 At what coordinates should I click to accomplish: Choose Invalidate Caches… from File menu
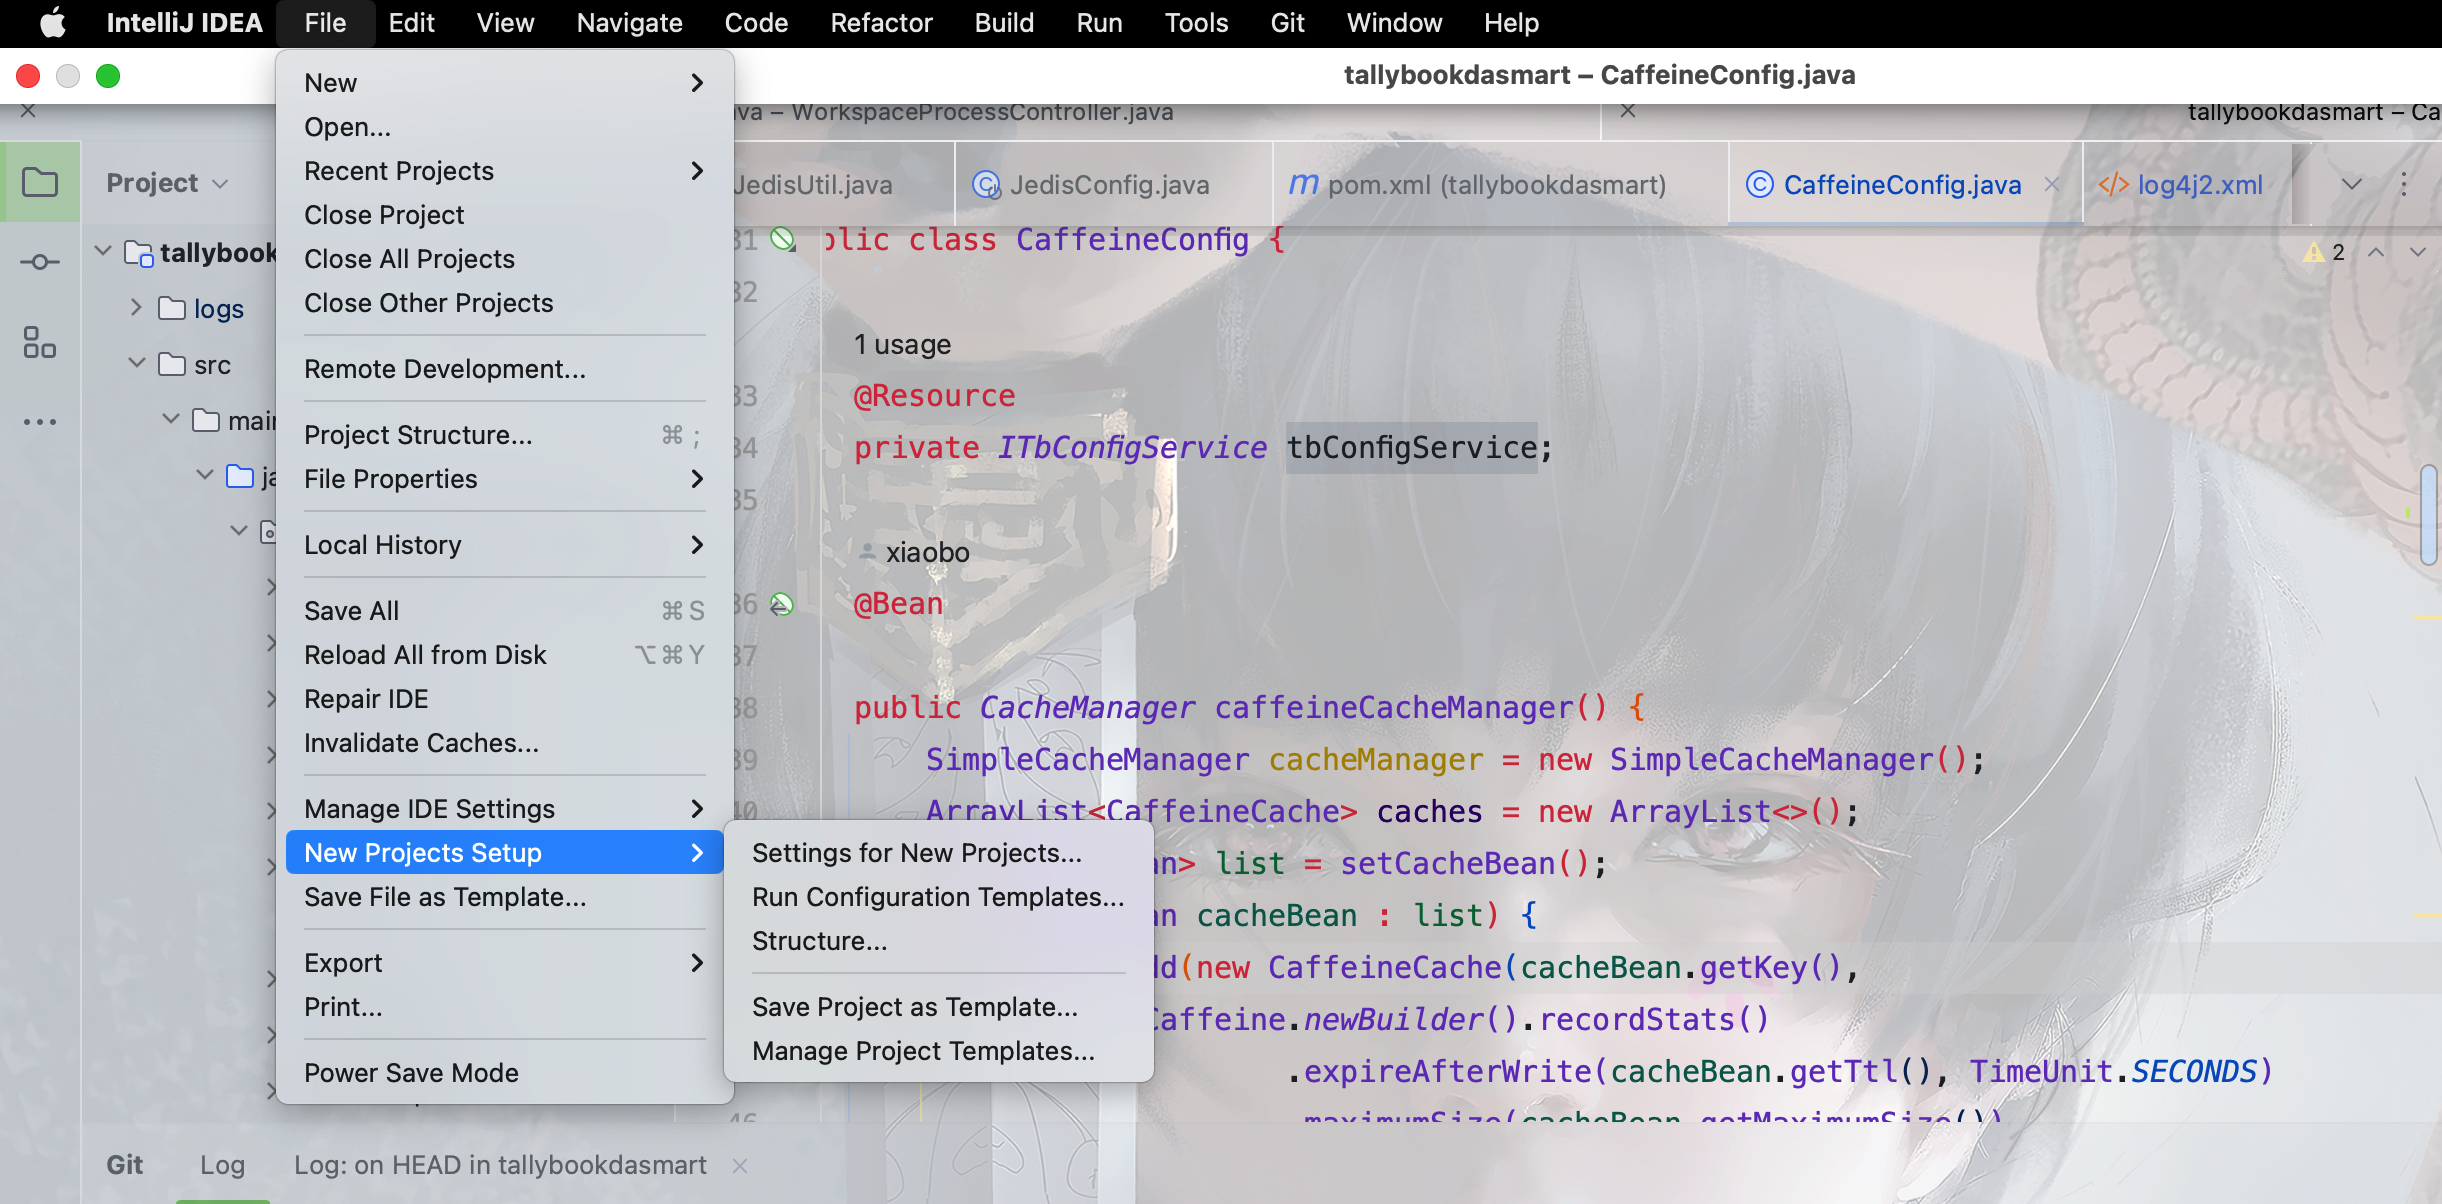pos(421,743)
